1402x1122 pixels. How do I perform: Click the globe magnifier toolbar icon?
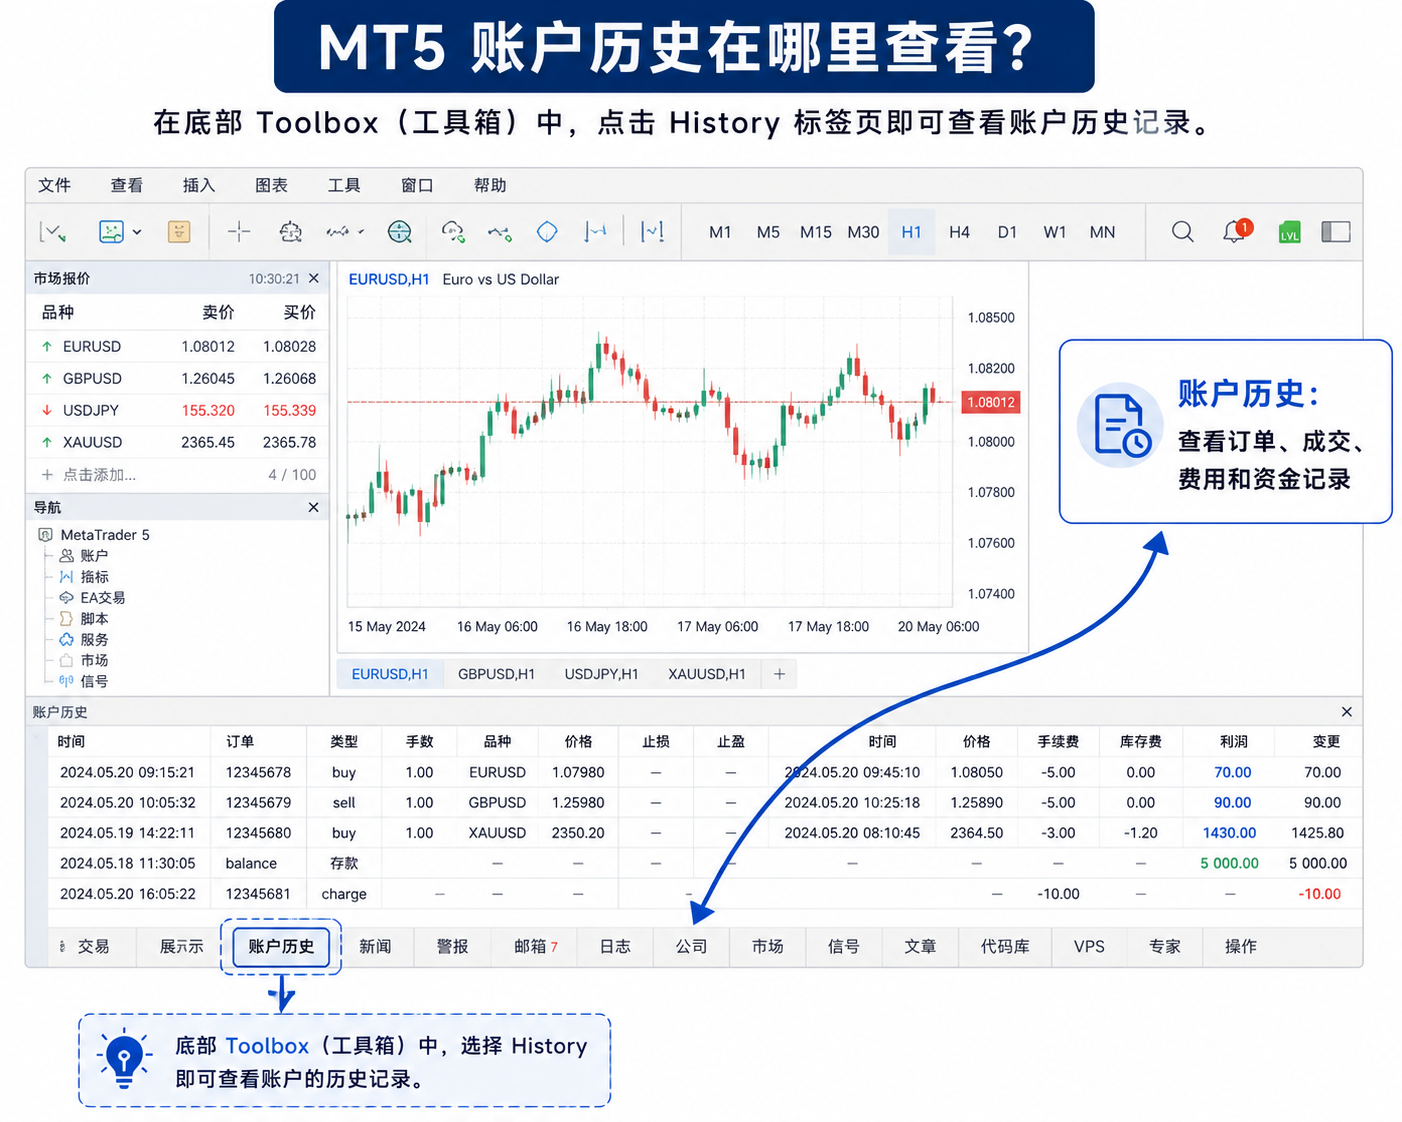[x=399, y=232]
